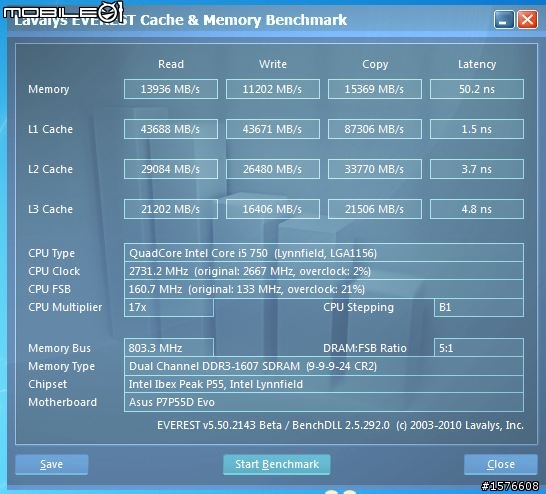Select L2 Cache write value 26480 MB/s
This screenshot has height=494, width=546.
pyautogui.click(x=273, y=169)
